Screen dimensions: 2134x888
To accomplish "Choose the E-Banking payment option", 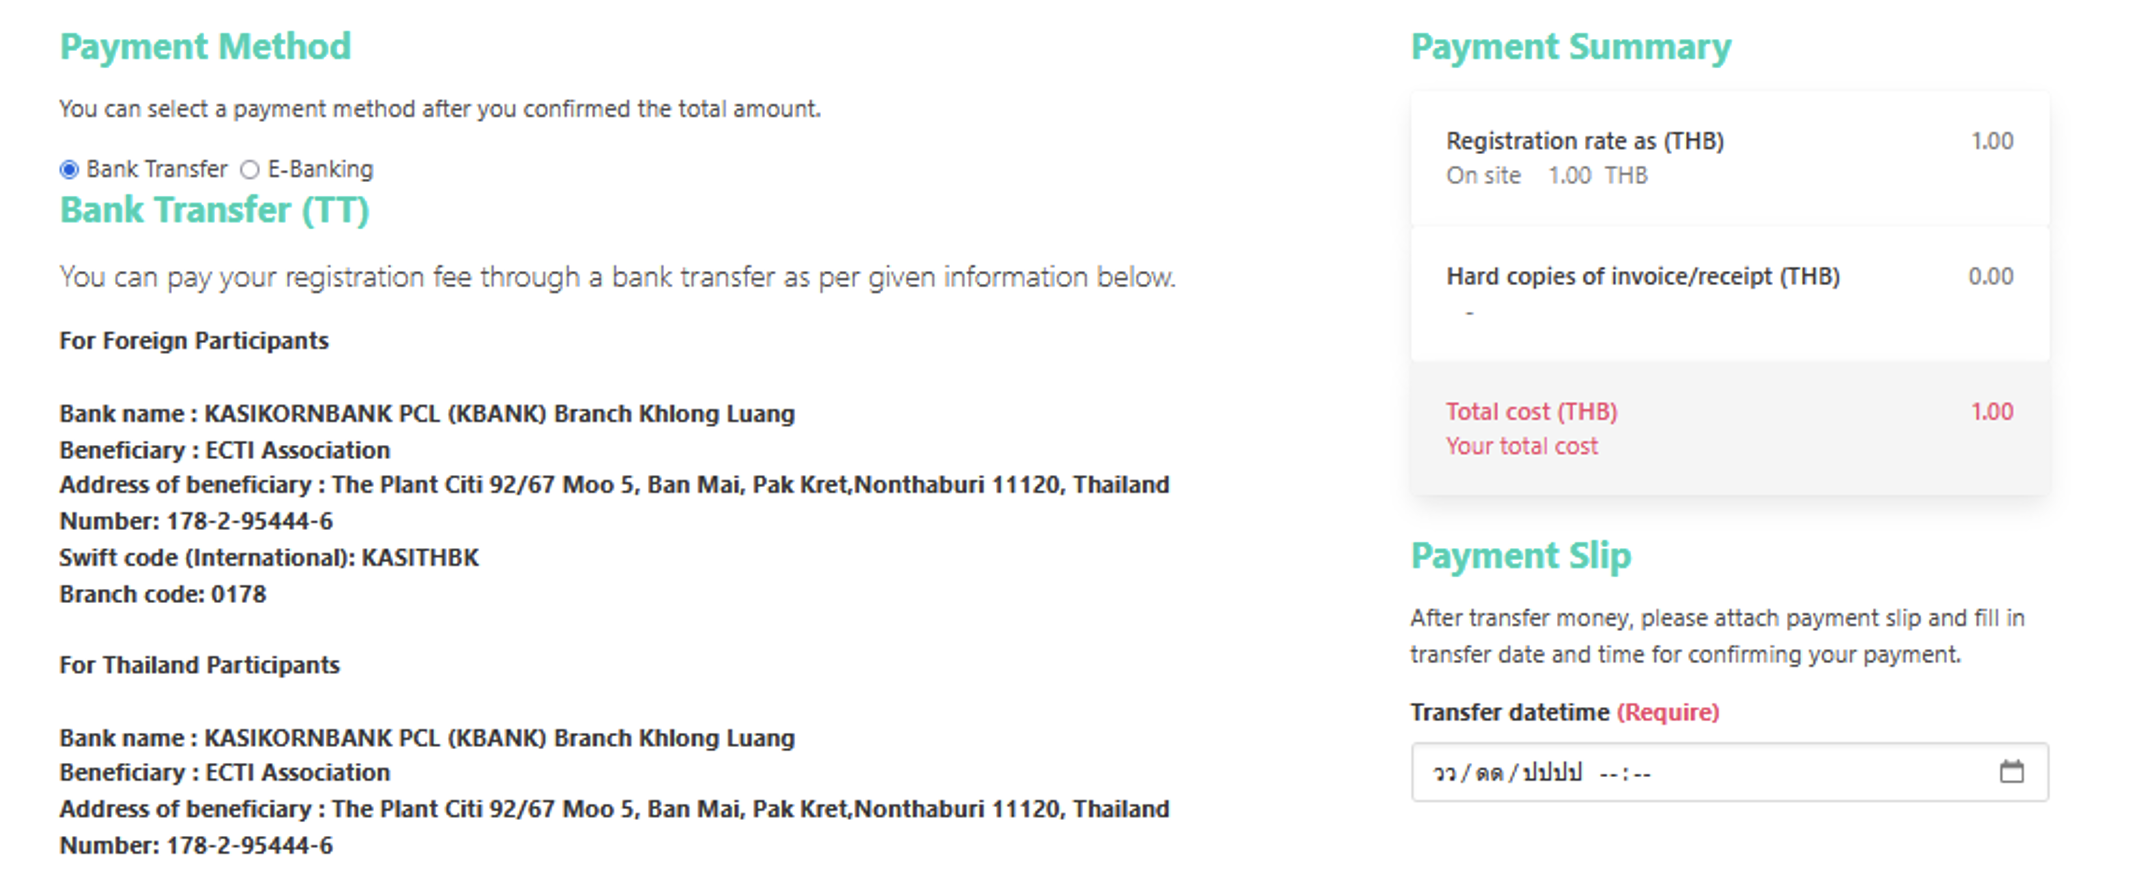I will (x=250, y=170).
